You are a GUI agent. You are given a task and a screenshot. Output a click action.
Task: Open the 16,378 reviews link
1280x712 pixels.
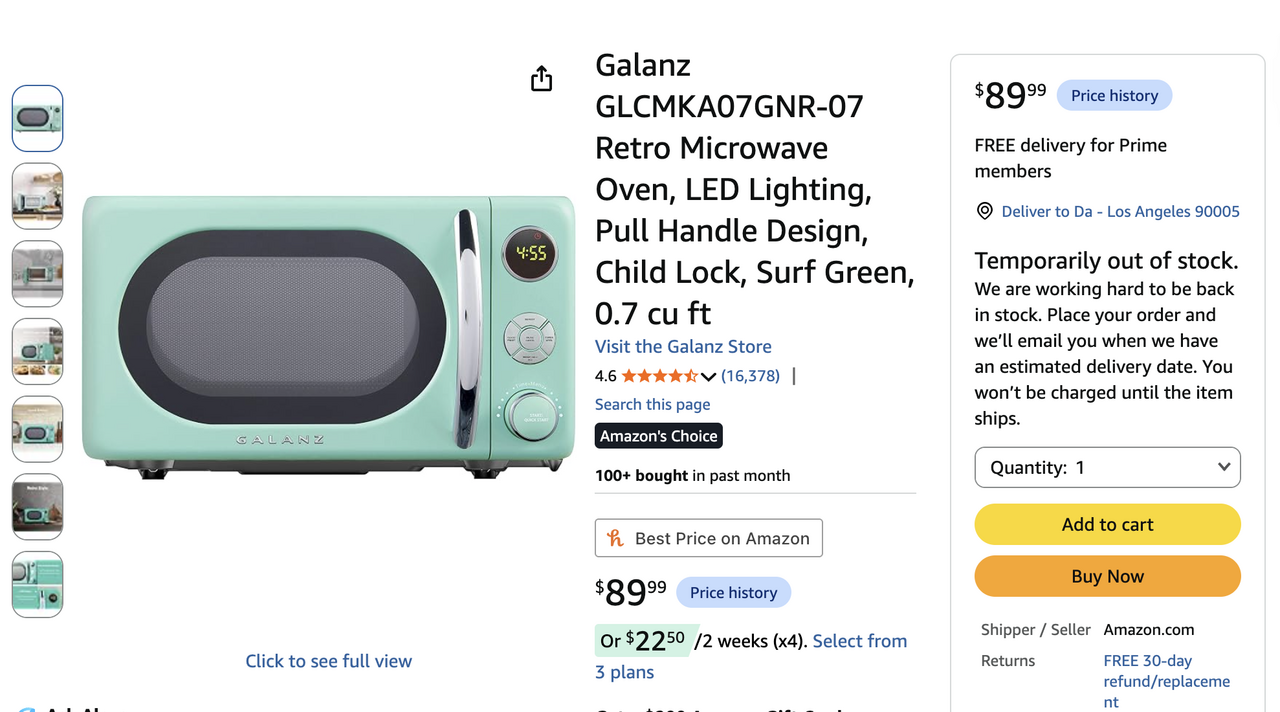tap(750, 376)
